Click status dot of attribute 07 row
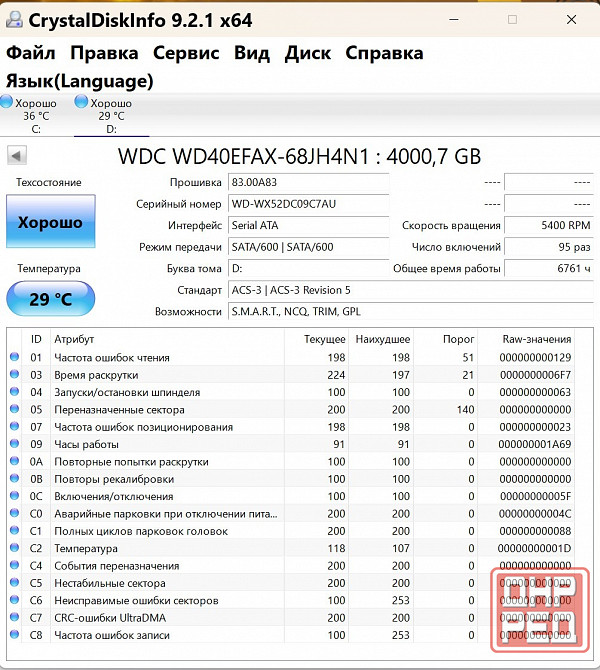This screenshot has width=600, height=670. (x=15, y=426)
